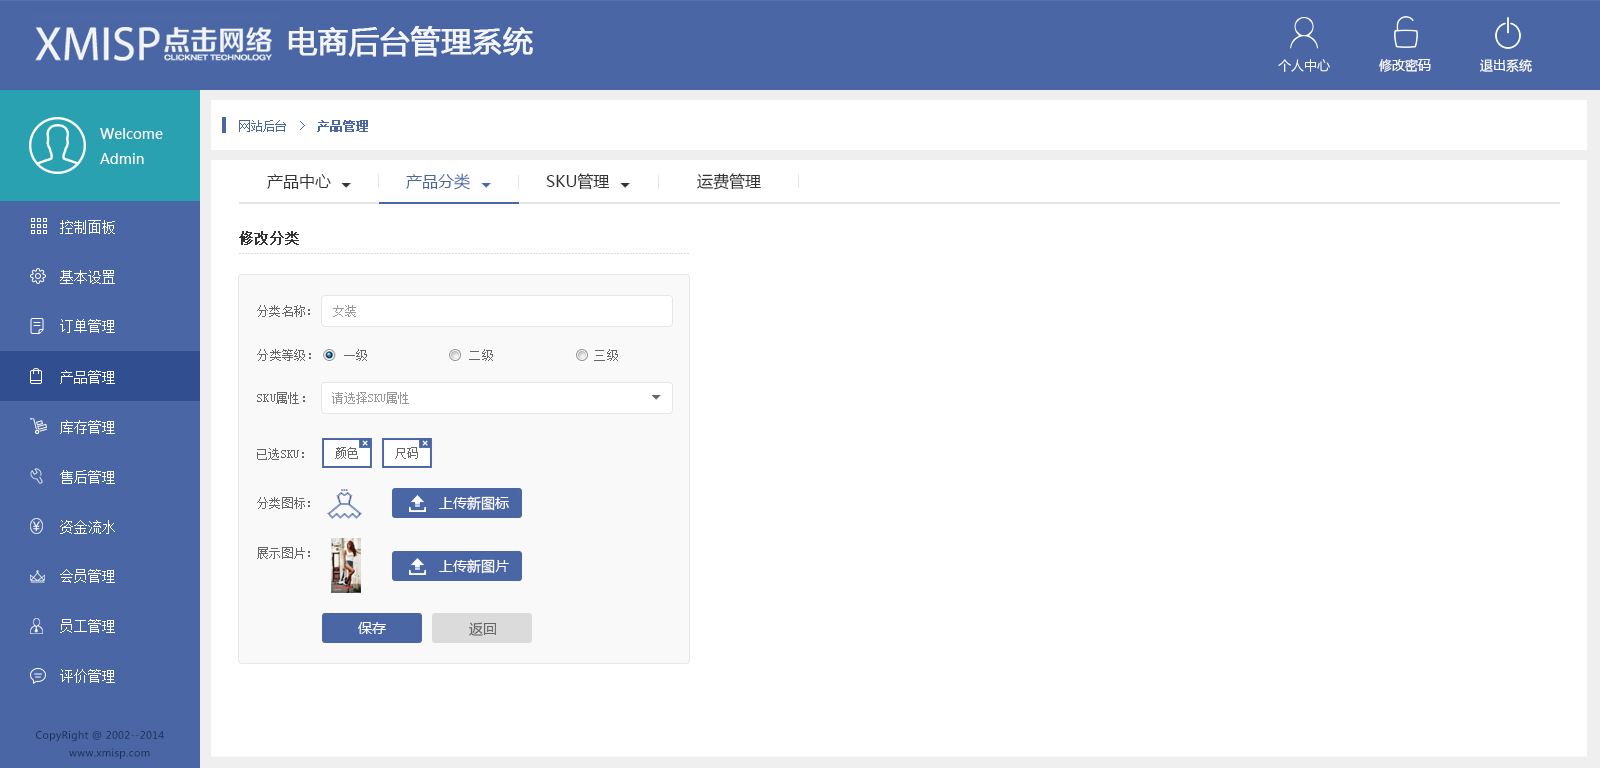Remove the 颜色 SKU tag
The width and height of the screenshot is (1600, 768).
(x=365, y=443)
